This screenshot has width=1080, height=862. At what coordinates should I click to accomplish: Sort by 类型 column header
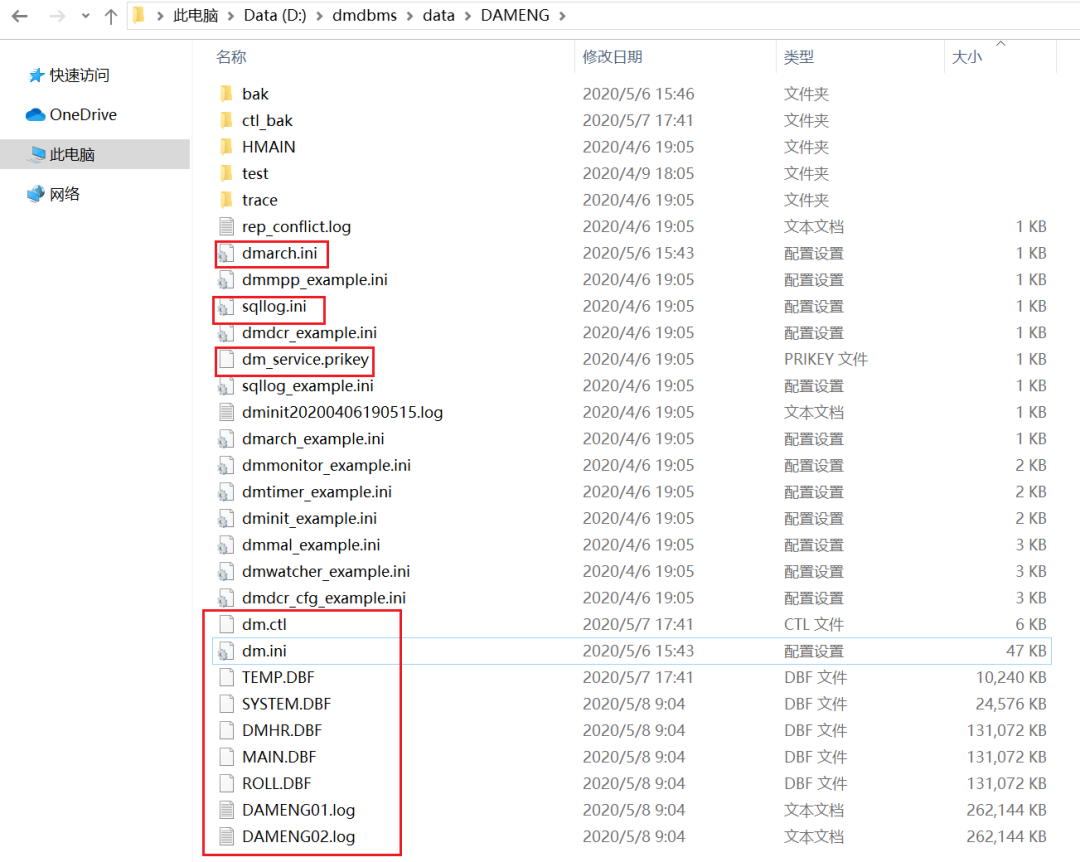(799, 57)
